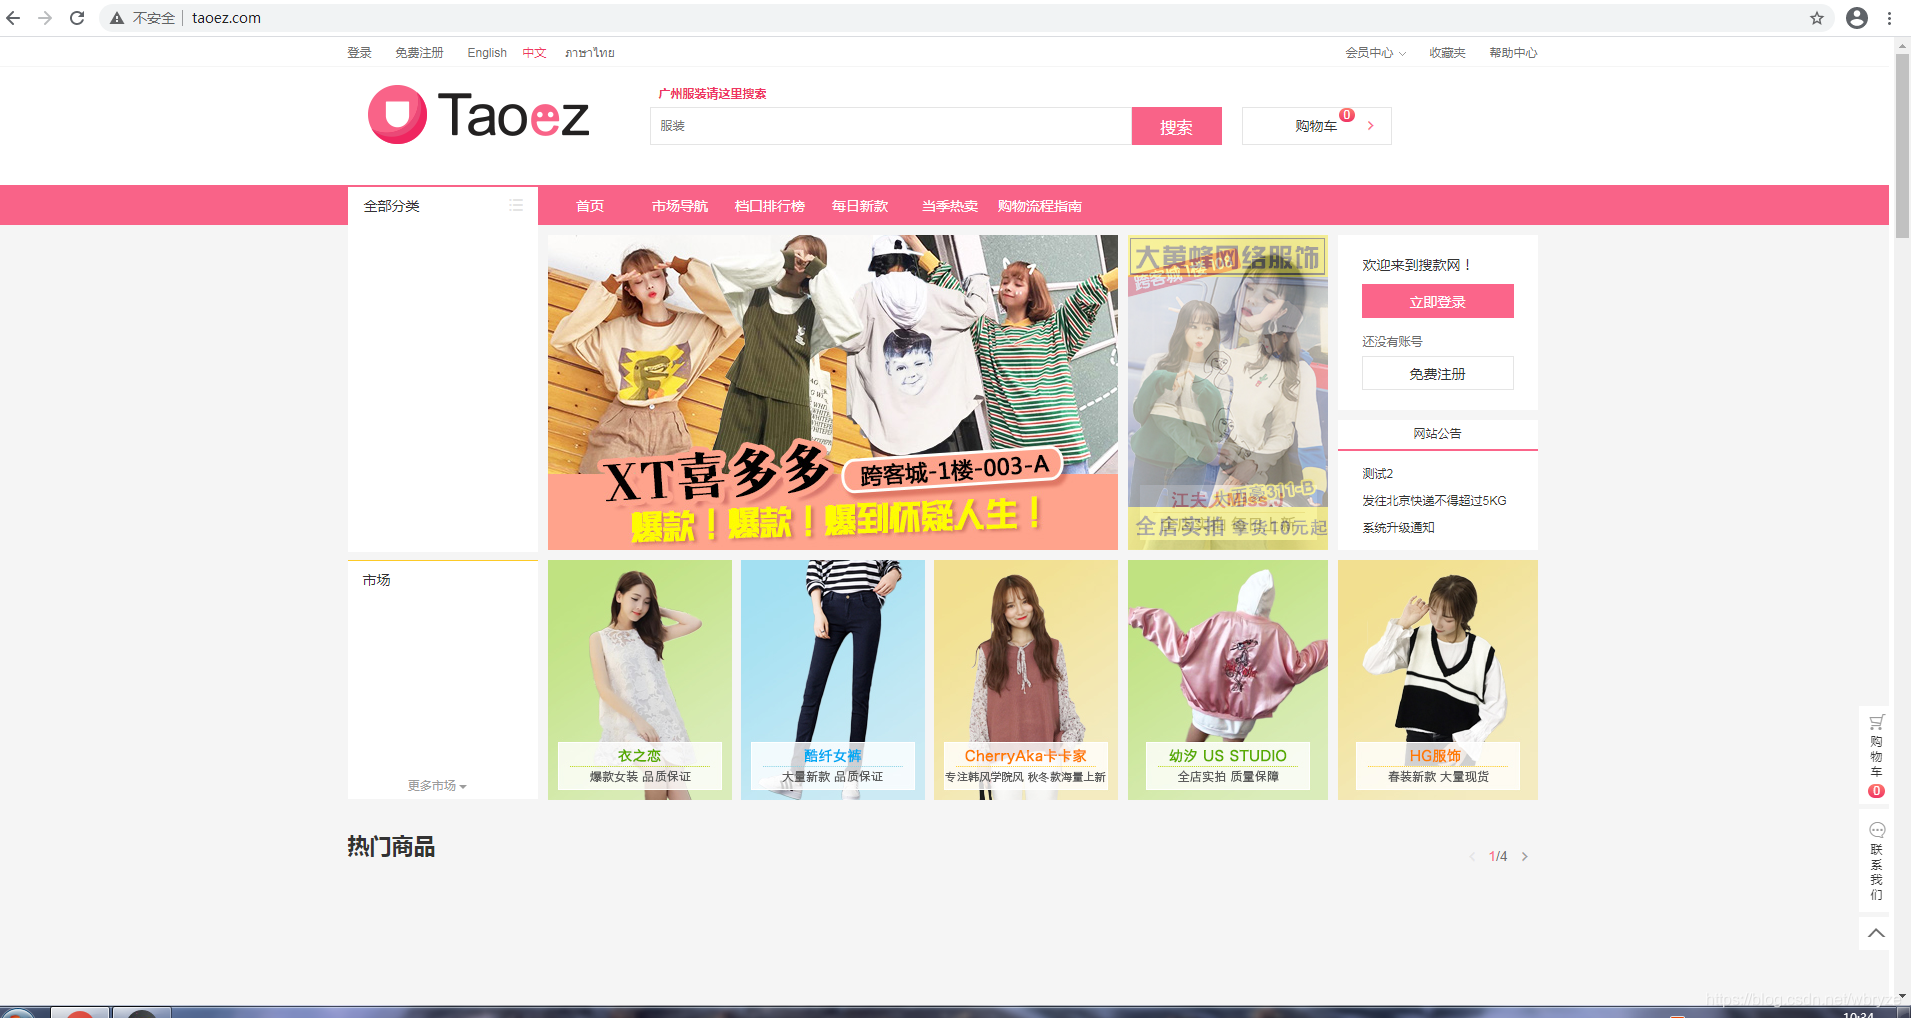Click the 登录 link in top bar

[x=359, y=53]
